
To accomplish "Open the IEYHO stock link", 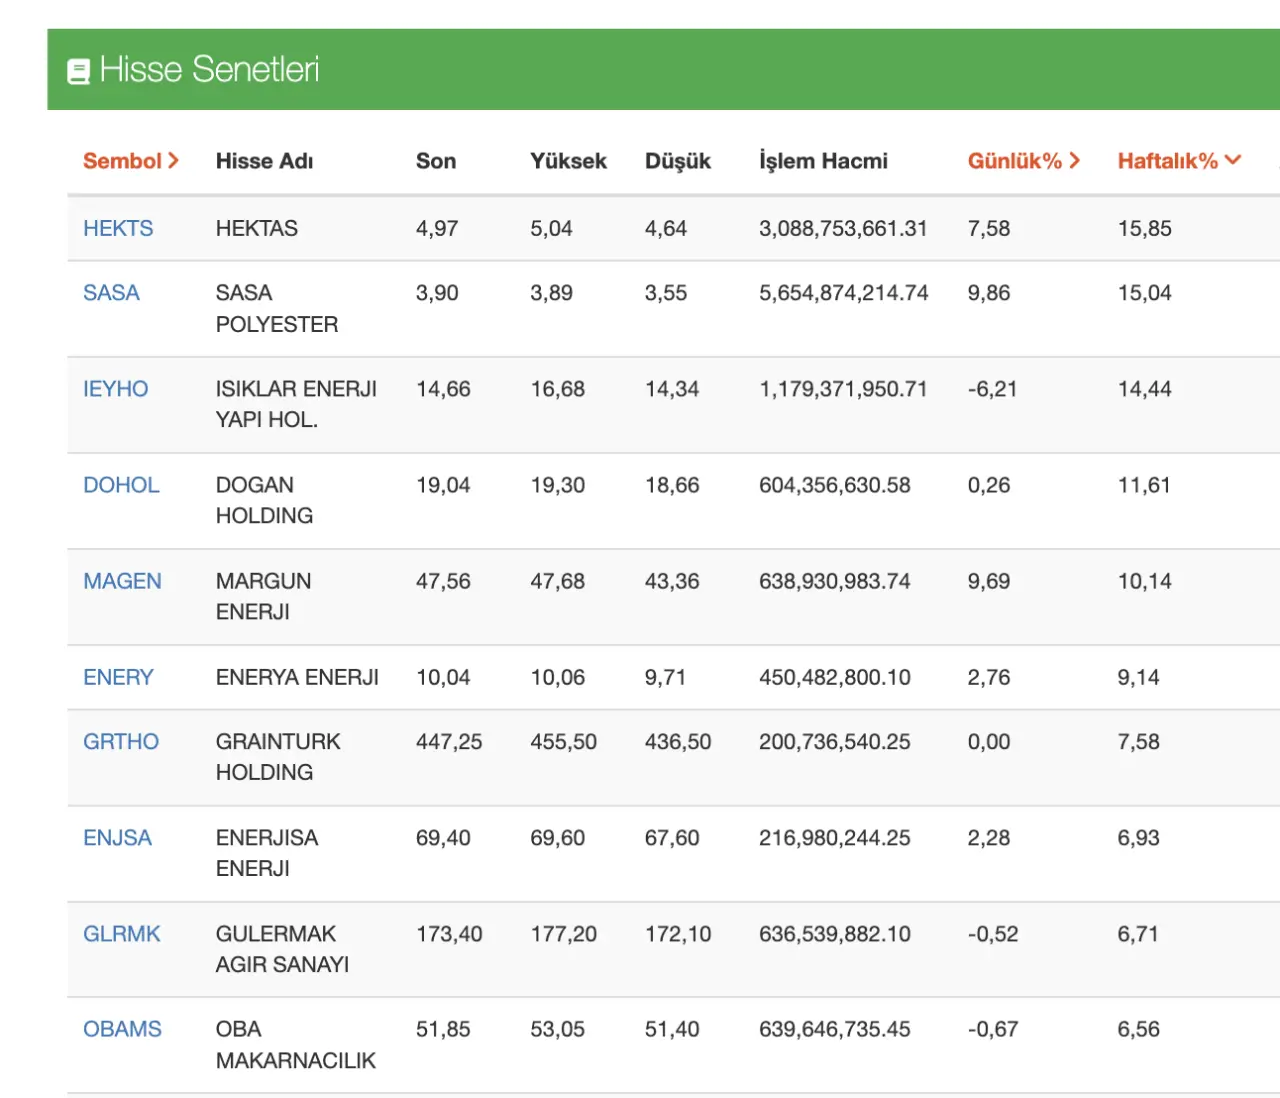I will coord(115,389).
